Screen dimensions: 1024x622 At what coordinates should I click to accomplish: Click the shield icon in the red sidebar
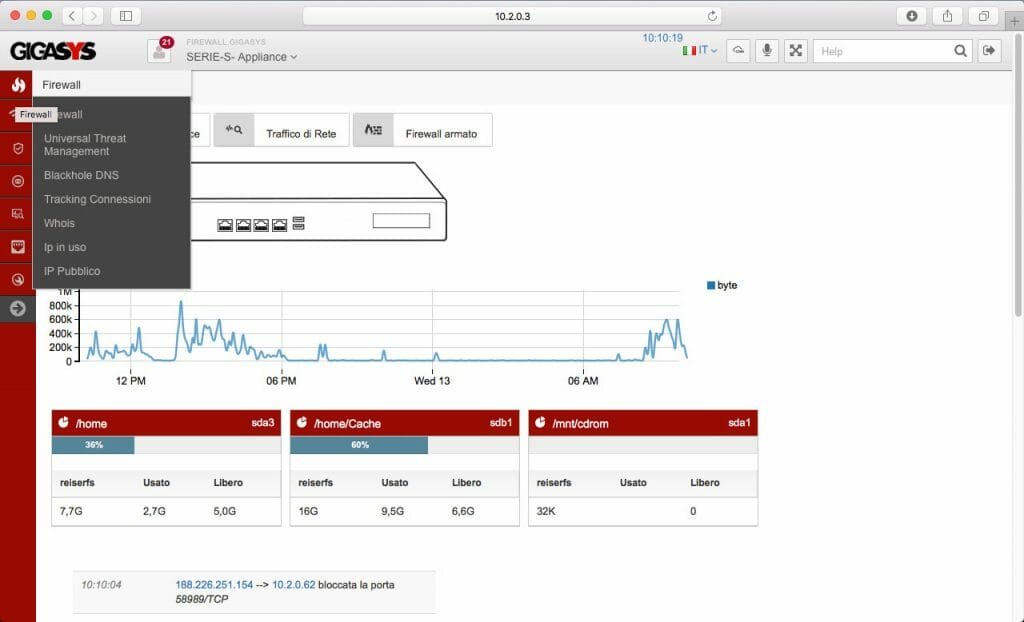[18, 148]
